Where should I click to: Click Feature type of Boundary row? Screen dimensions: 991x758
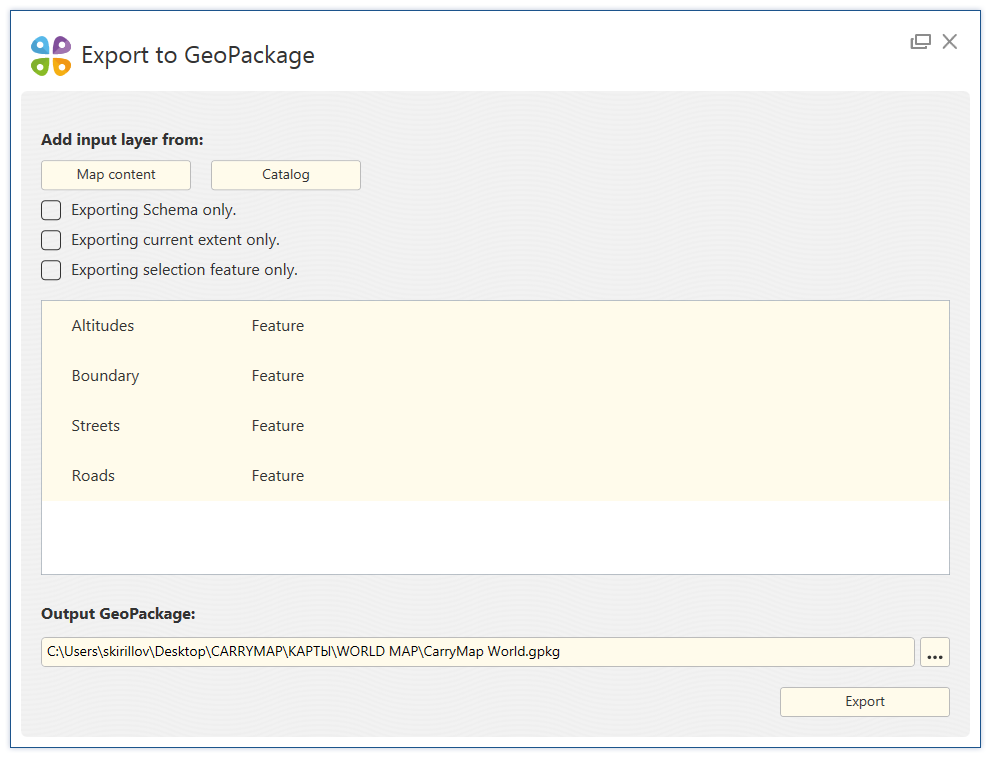coord(278,376)
